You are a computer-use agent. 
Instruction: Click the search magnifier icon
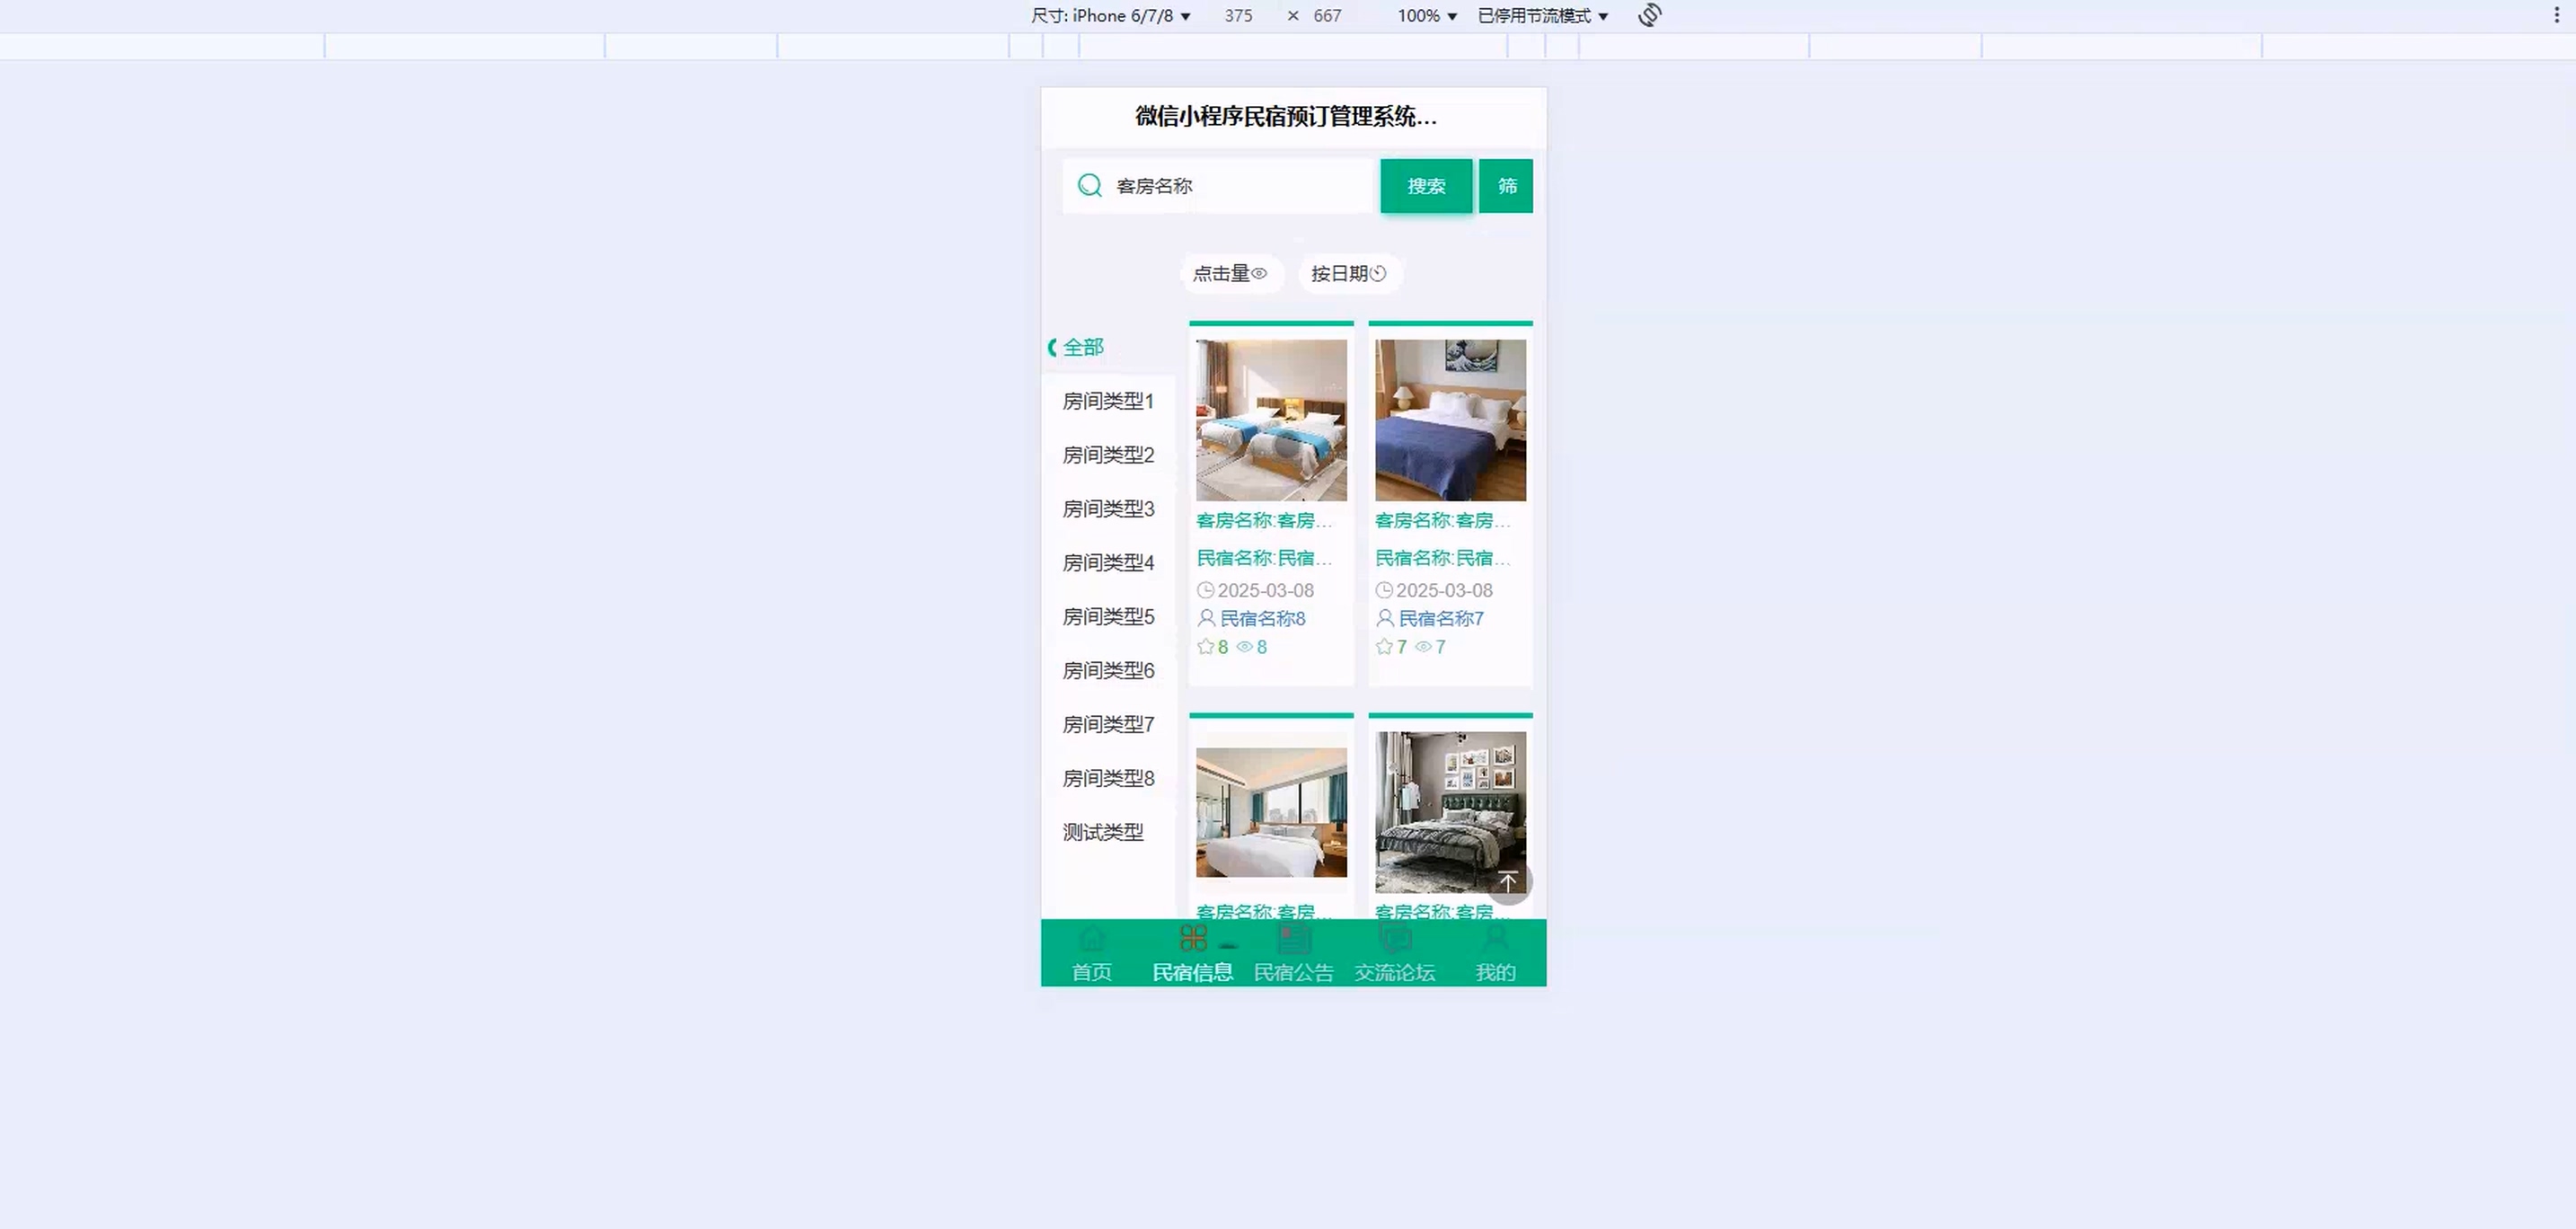[x=1089, y=185]
